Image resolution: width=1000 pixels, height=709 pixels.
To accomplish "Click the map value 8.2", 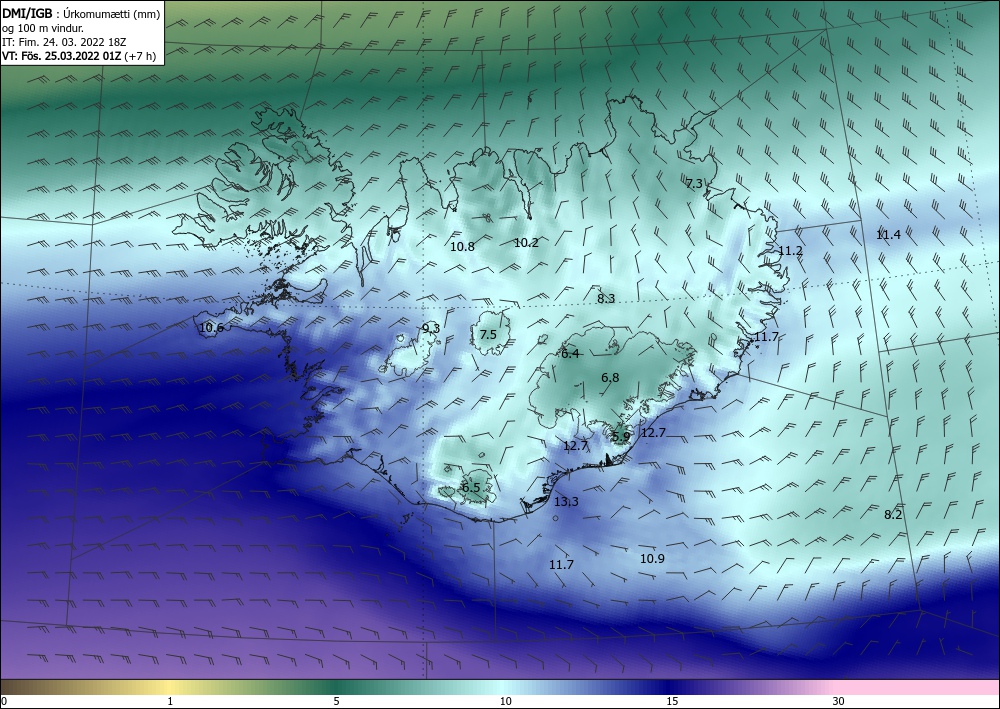I will [893, 515].
